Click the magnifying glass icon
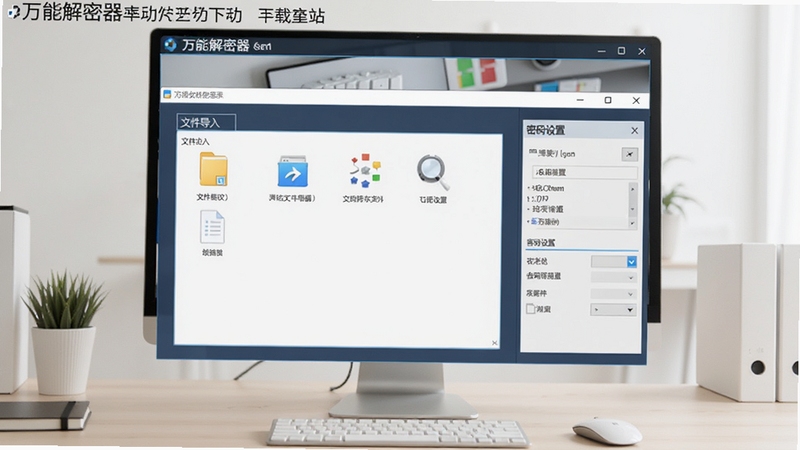Viewport: 800px width, 450px height. pos(433,172)
